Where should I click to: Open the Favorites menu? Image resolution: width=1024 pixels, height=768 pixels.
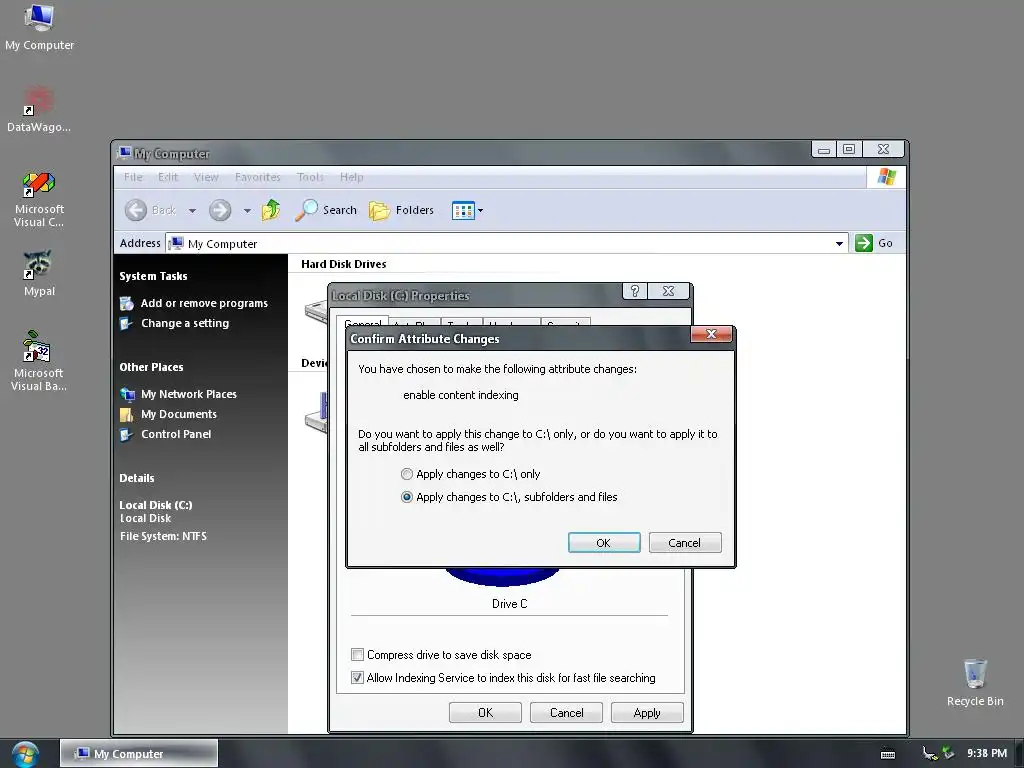coord(257,177)
